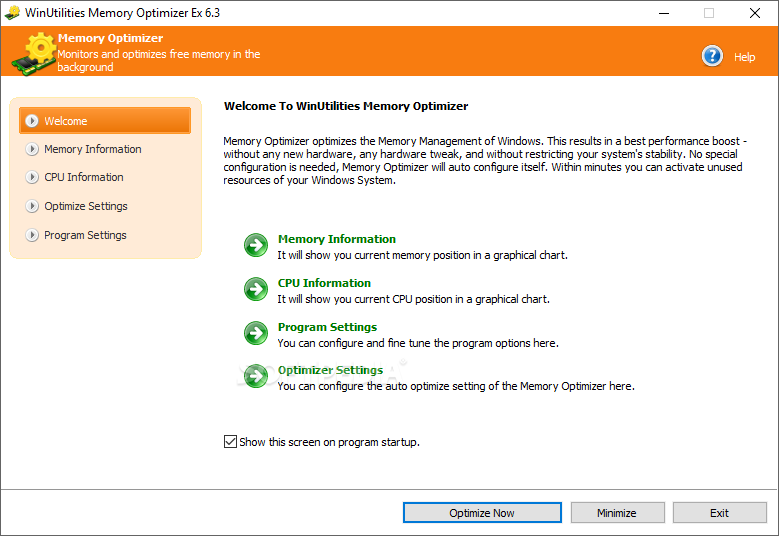This screenshot has width=779, height=536.
Task: Click 'Monitors and optimizes free memory' banner text
Action: (158, 60)
